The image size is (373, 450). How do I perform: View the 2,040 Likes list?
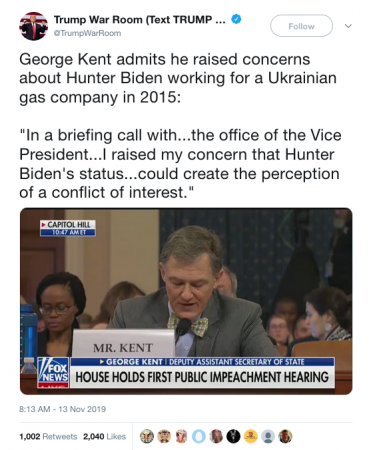point(104,436)
